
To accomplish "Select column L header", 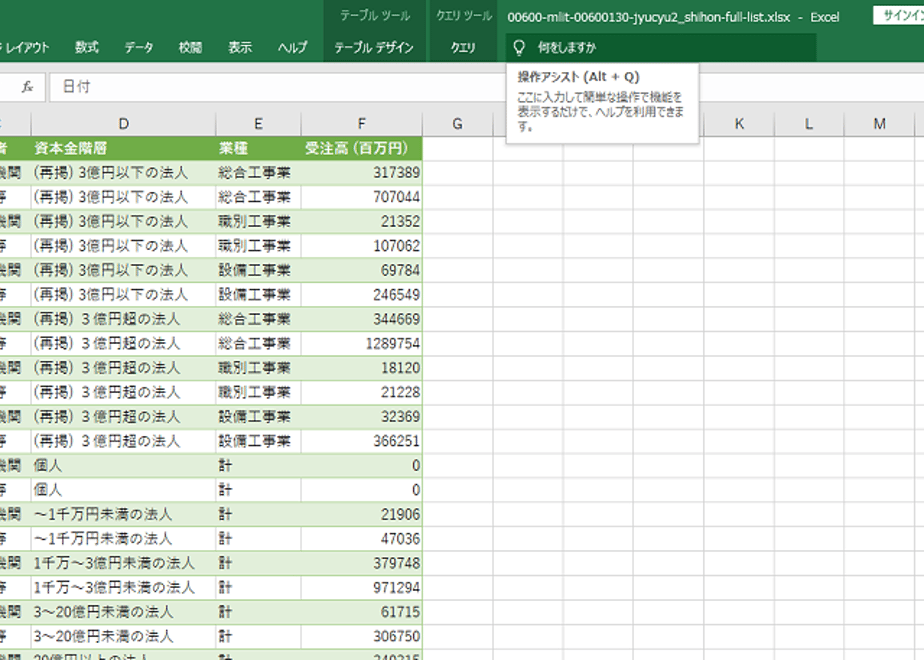I will 808,124.
